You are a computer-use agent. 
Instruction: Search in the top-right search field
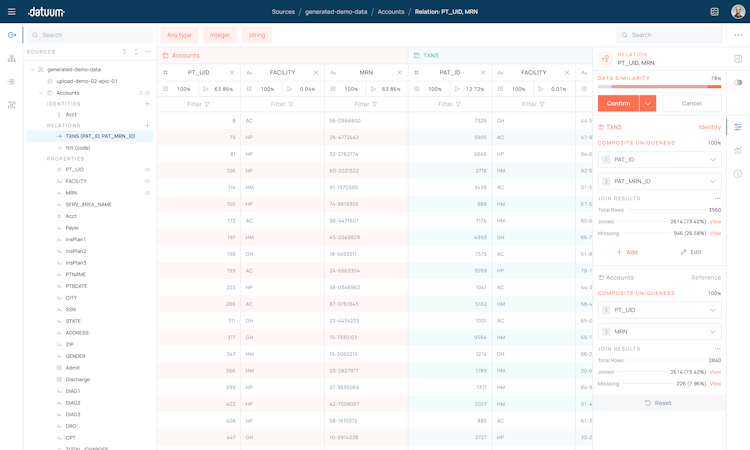[x=669, y=35]
